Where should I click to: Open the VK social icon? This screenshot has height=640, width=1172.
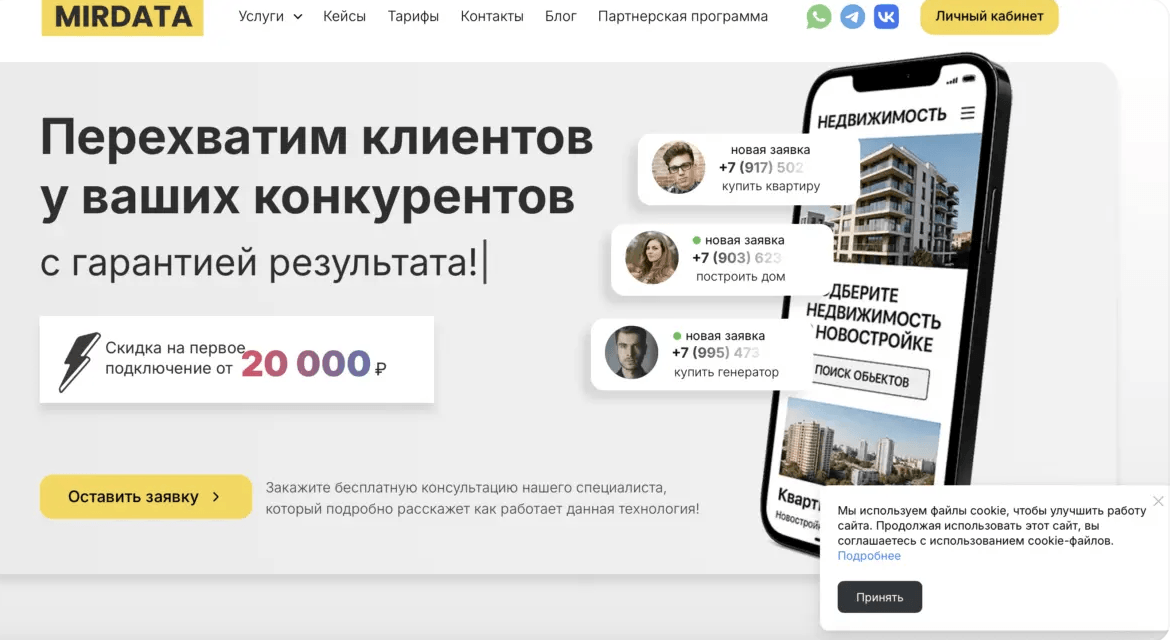(x=886, y=16)
